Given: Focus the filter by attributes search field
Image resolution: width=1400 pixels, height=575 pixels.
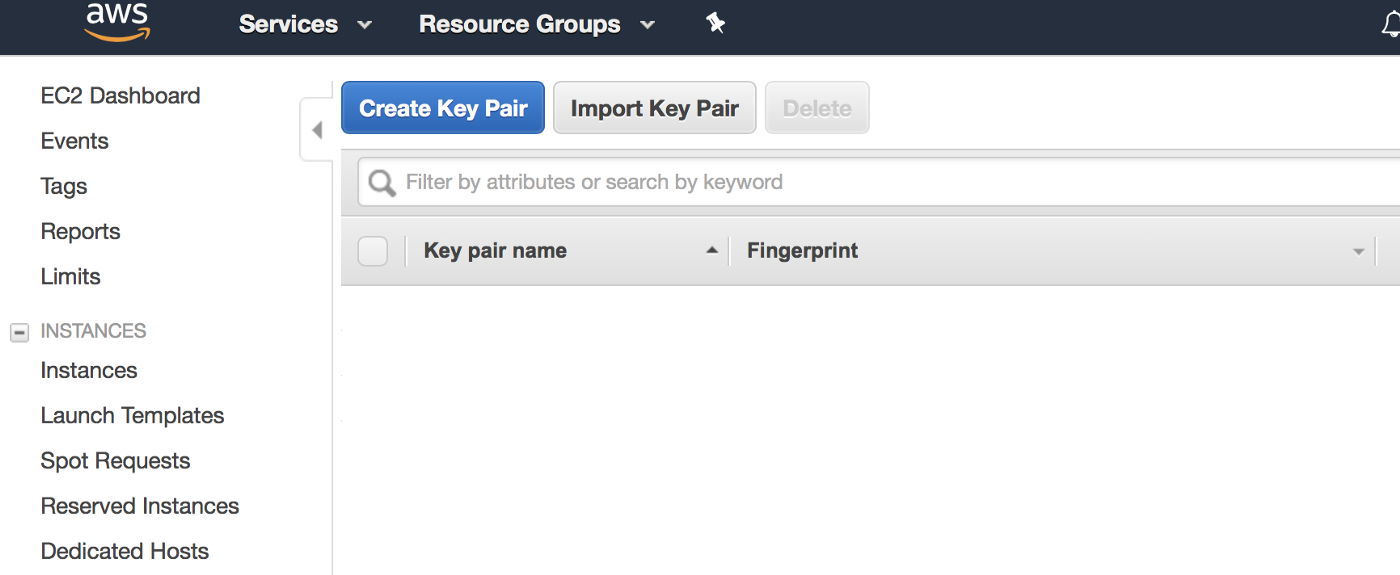Looking at the screenshot, I should (880, 182).
